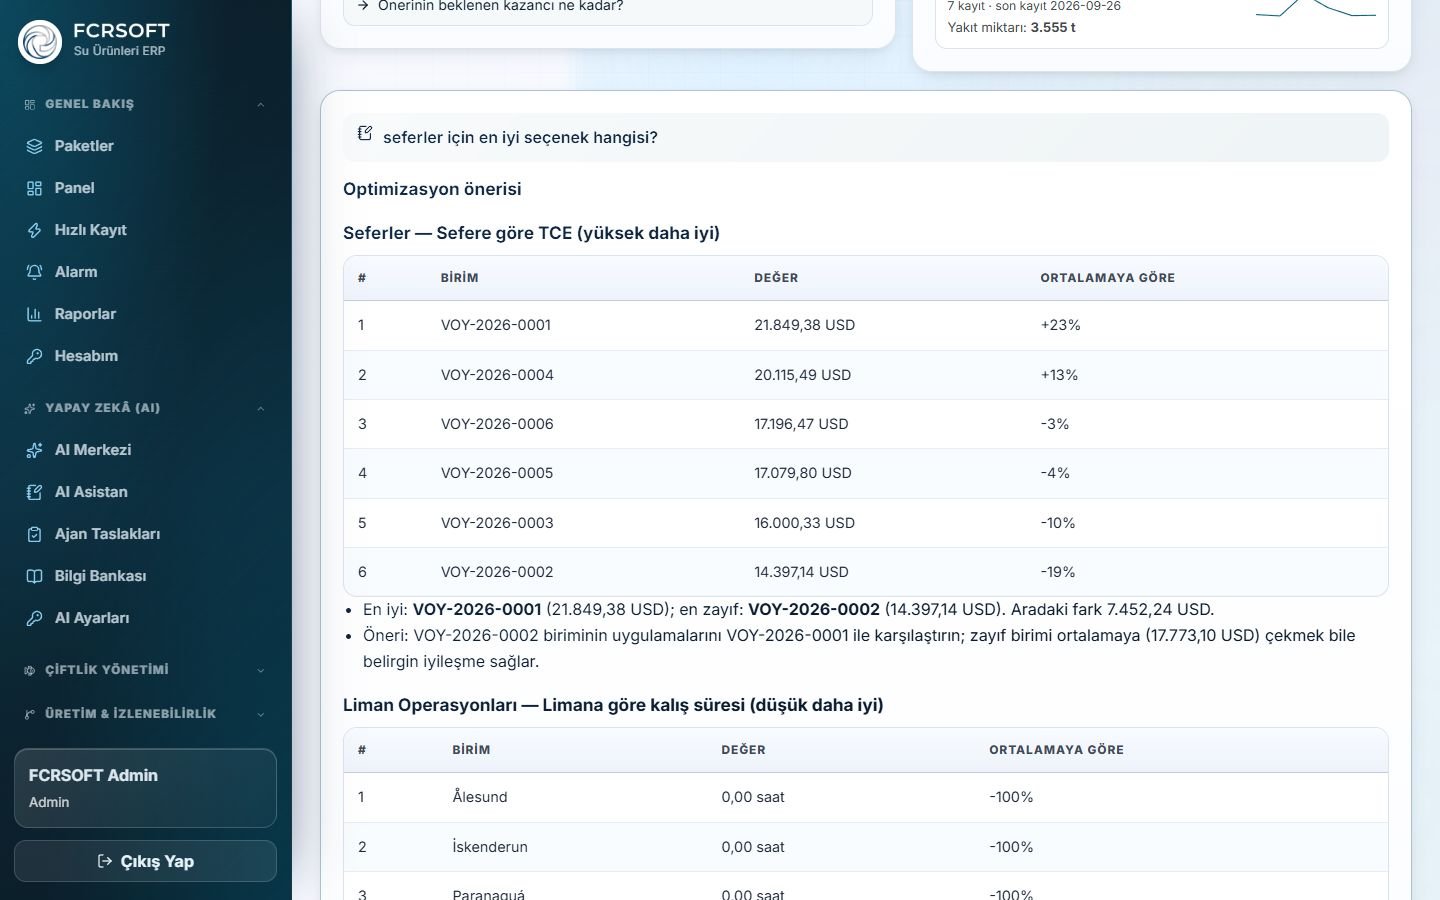Click the edit icon beside the seferler question
The height and width of the screenshot is (900, 1440).
[365, 133]
